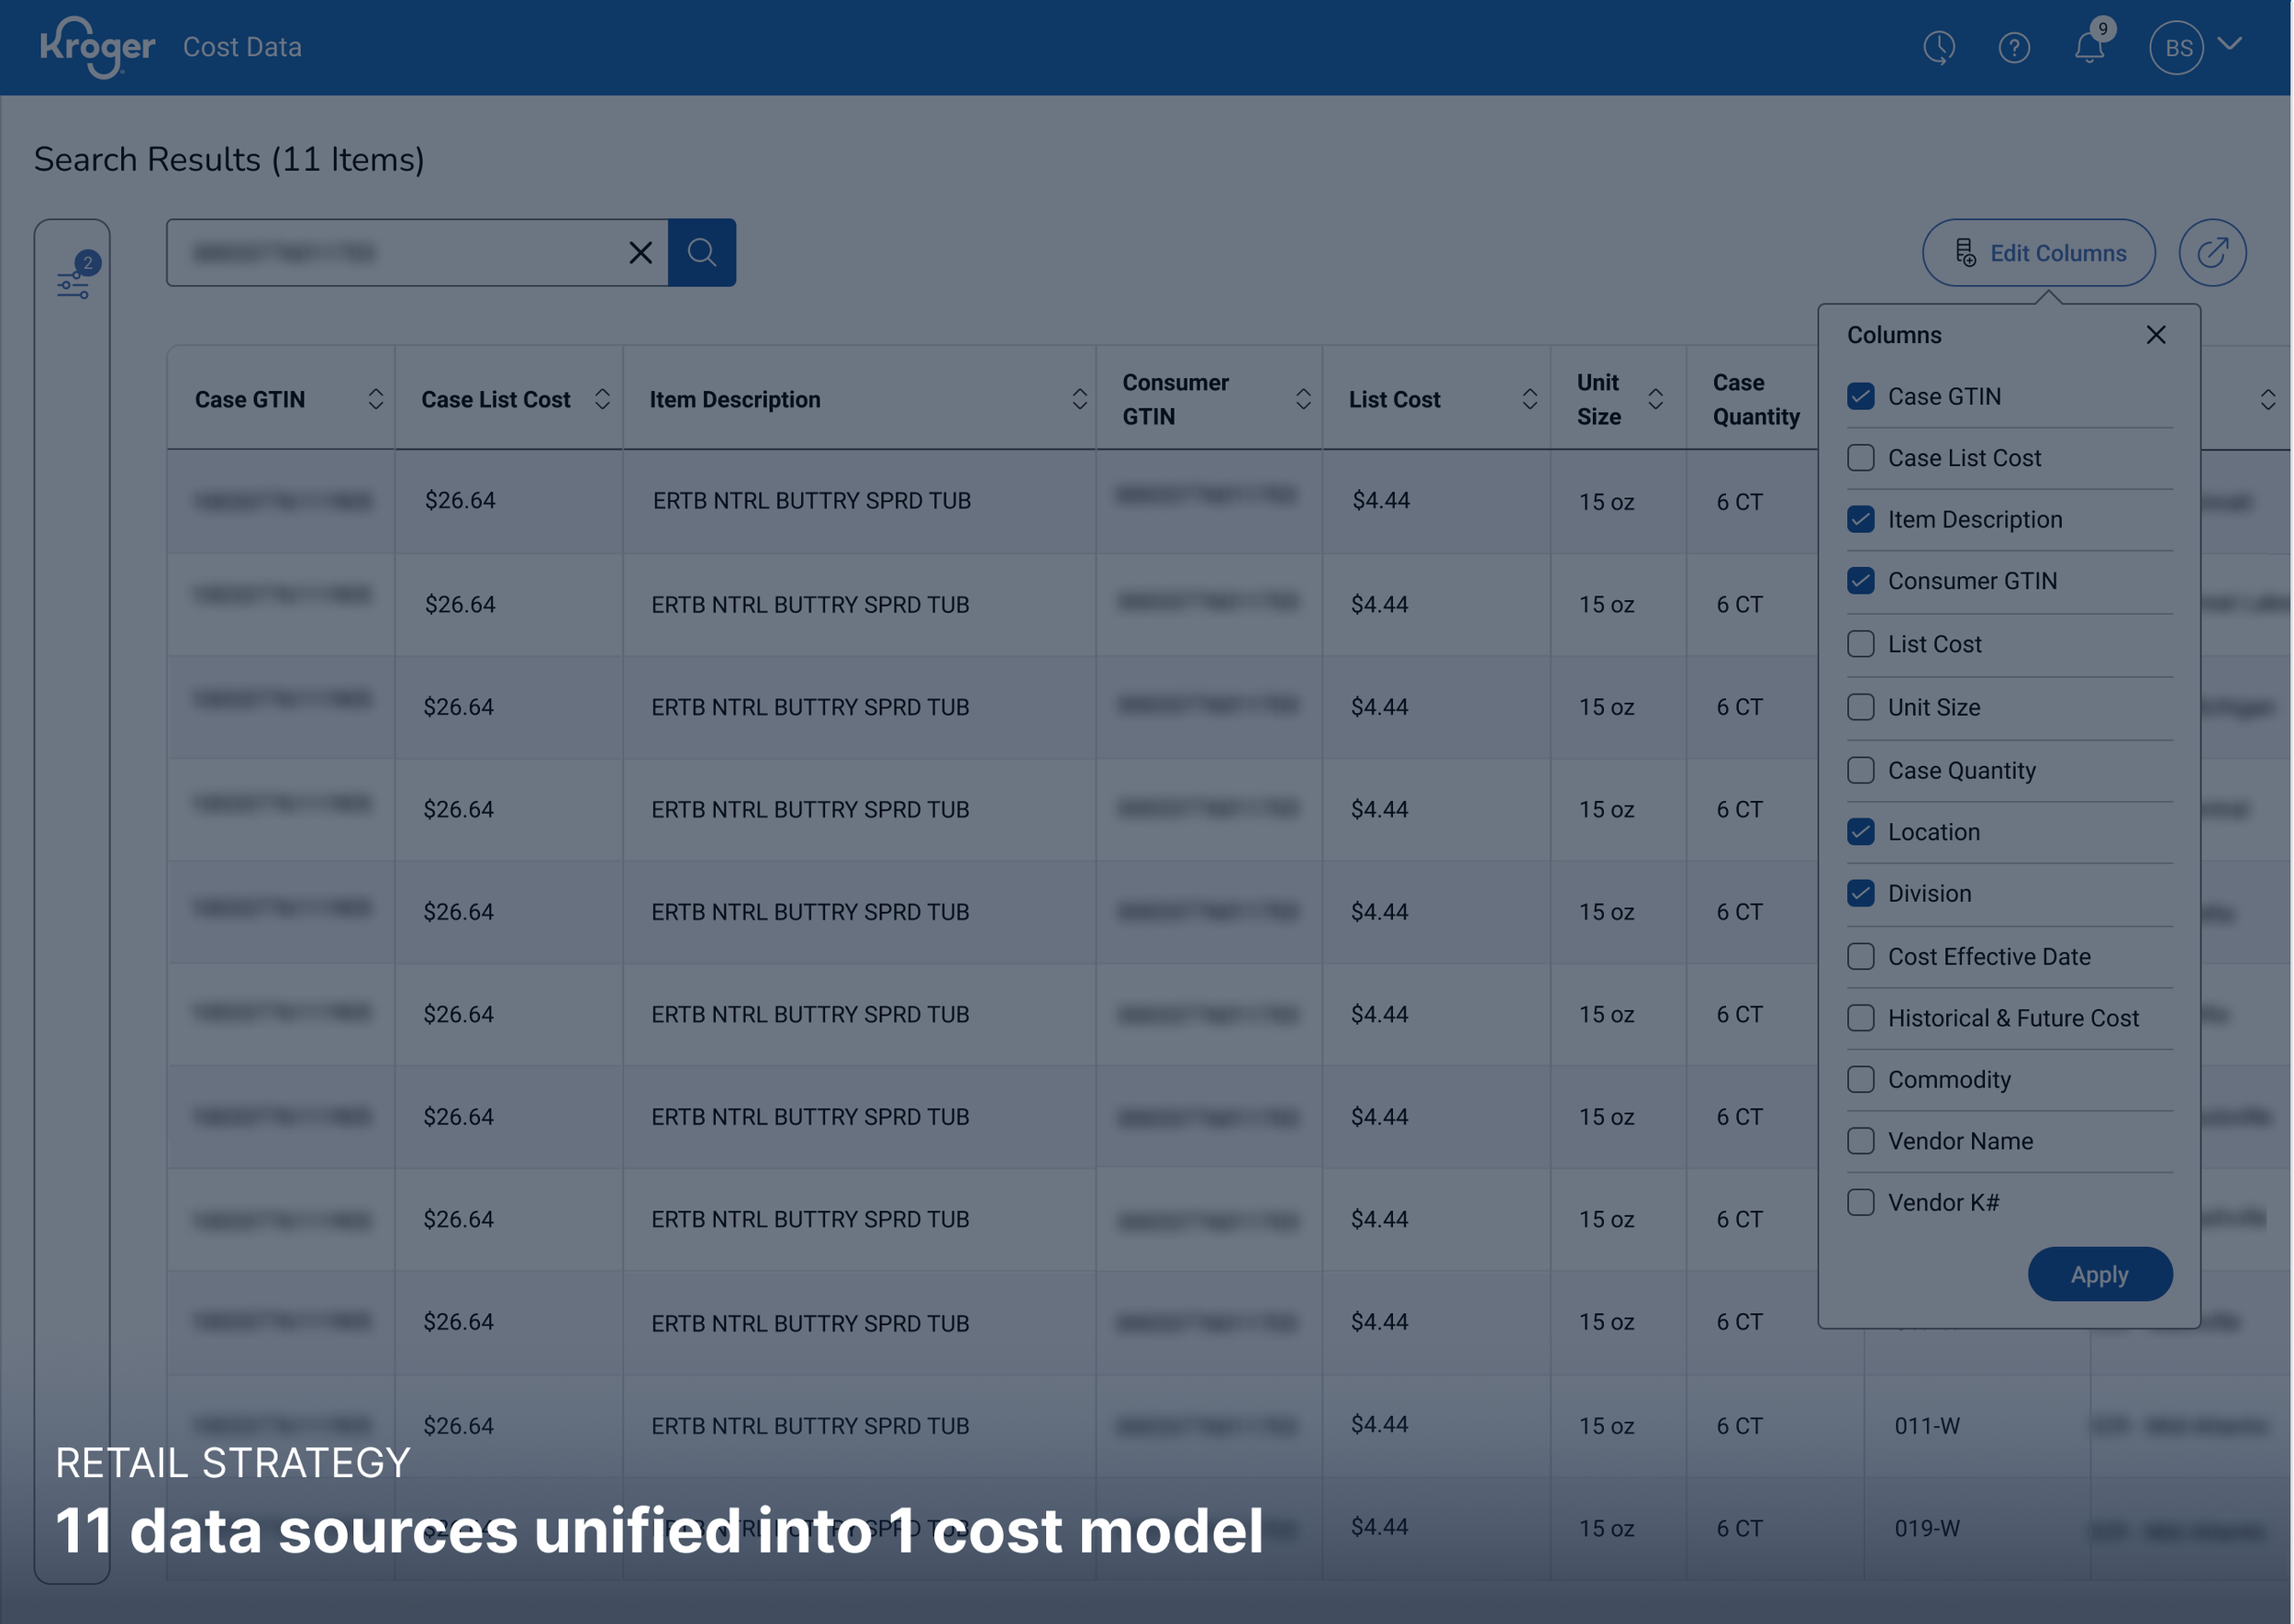Disable the Location column checkbox

1861,831
